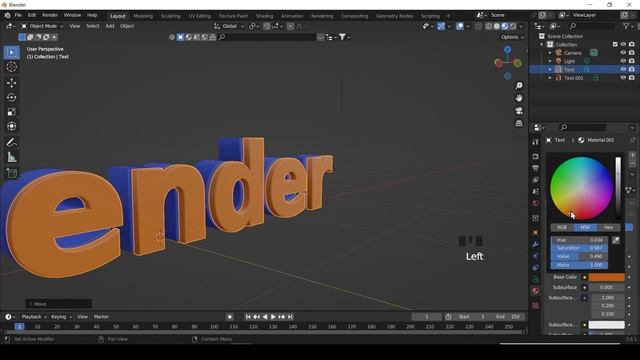Switch to the Shading workspace tab
The image size is (640, 360).
pos(264,16)
